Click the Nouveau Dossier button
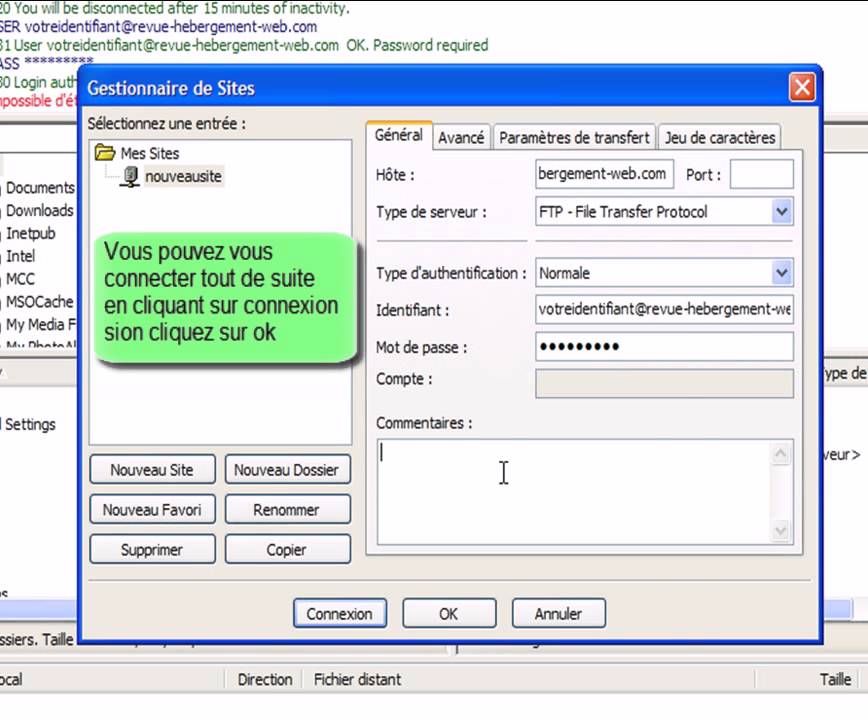The image size is (868, 720). [x=287, y=469]
